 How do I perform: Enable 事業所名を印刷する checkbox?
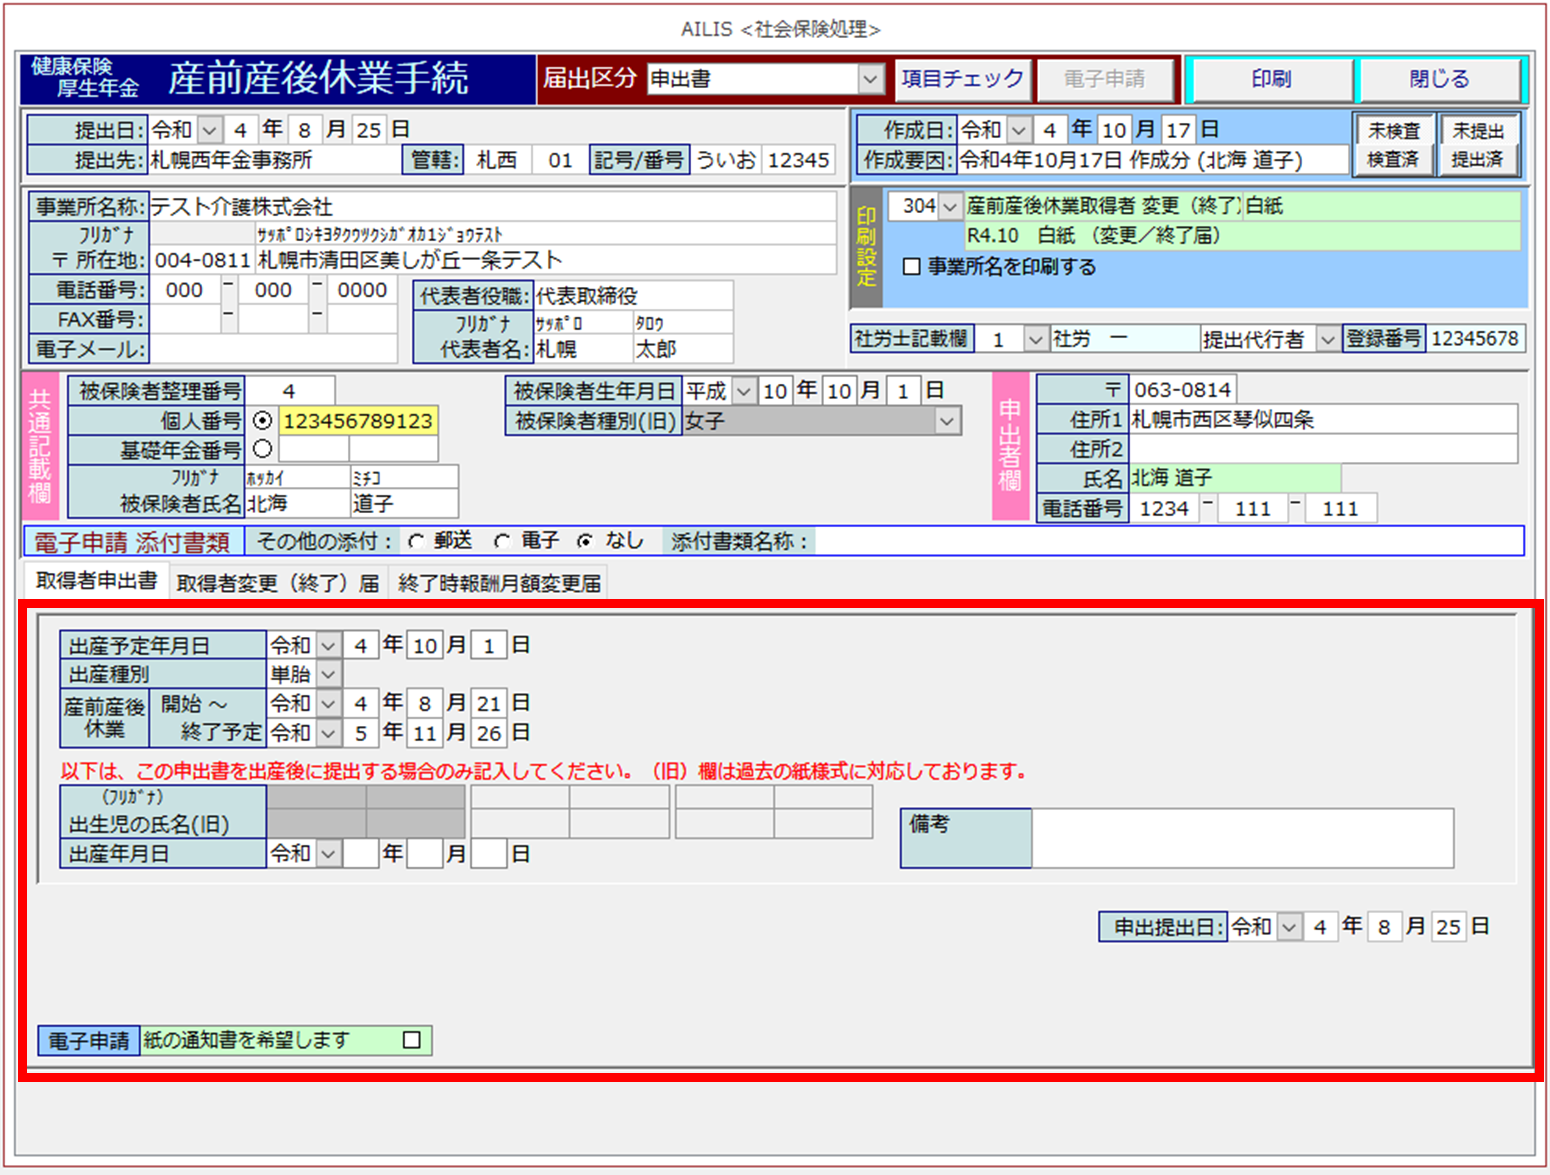tap(911, 267)
